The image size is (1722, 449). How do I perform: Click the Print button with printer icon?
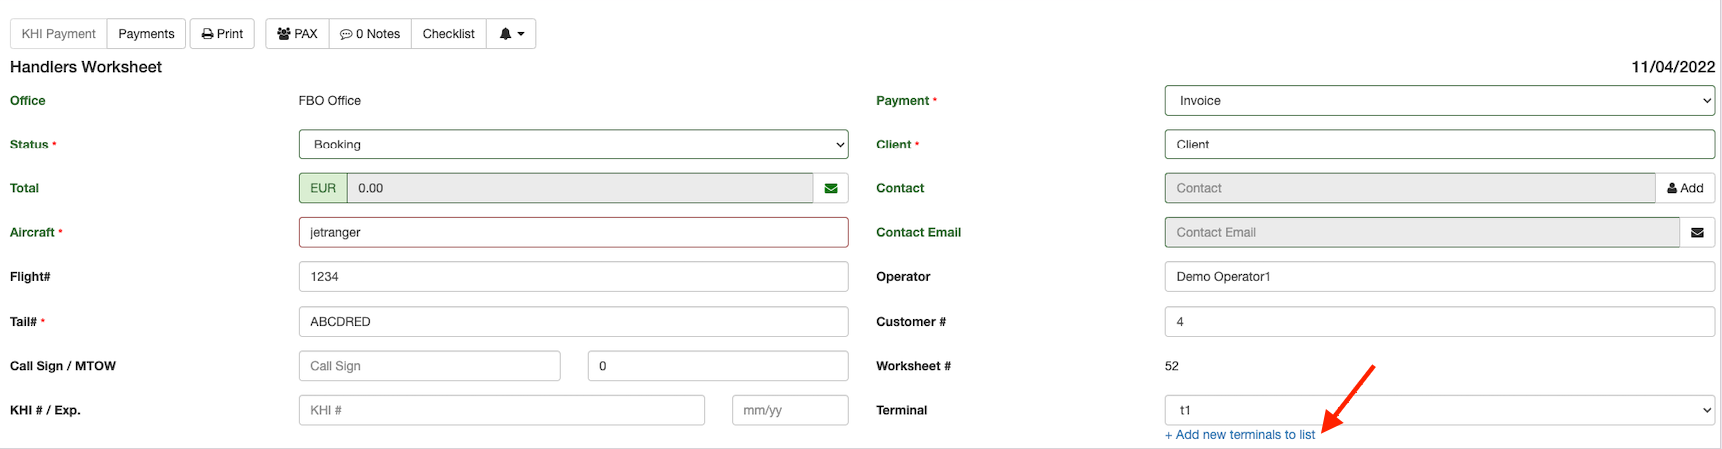222,34
